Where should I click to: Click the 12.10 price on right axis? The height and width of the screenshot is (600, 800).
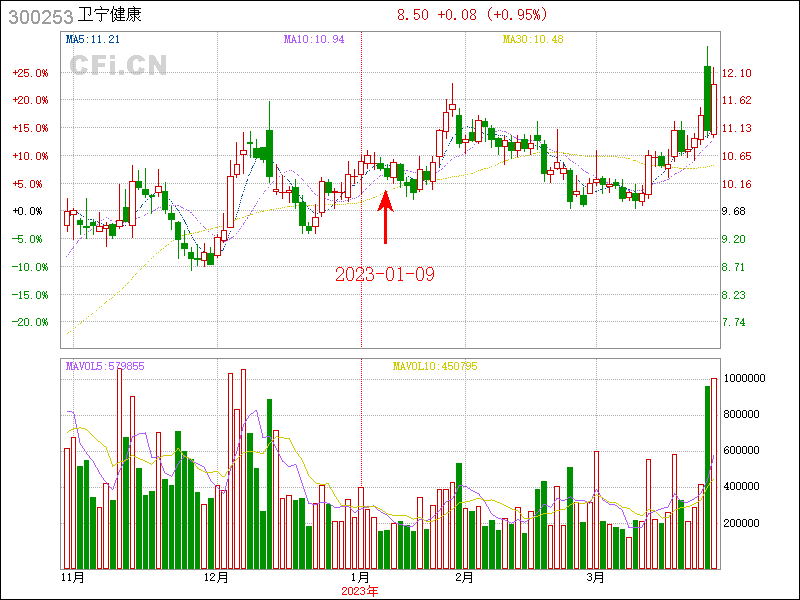click(x=737, y=74)
